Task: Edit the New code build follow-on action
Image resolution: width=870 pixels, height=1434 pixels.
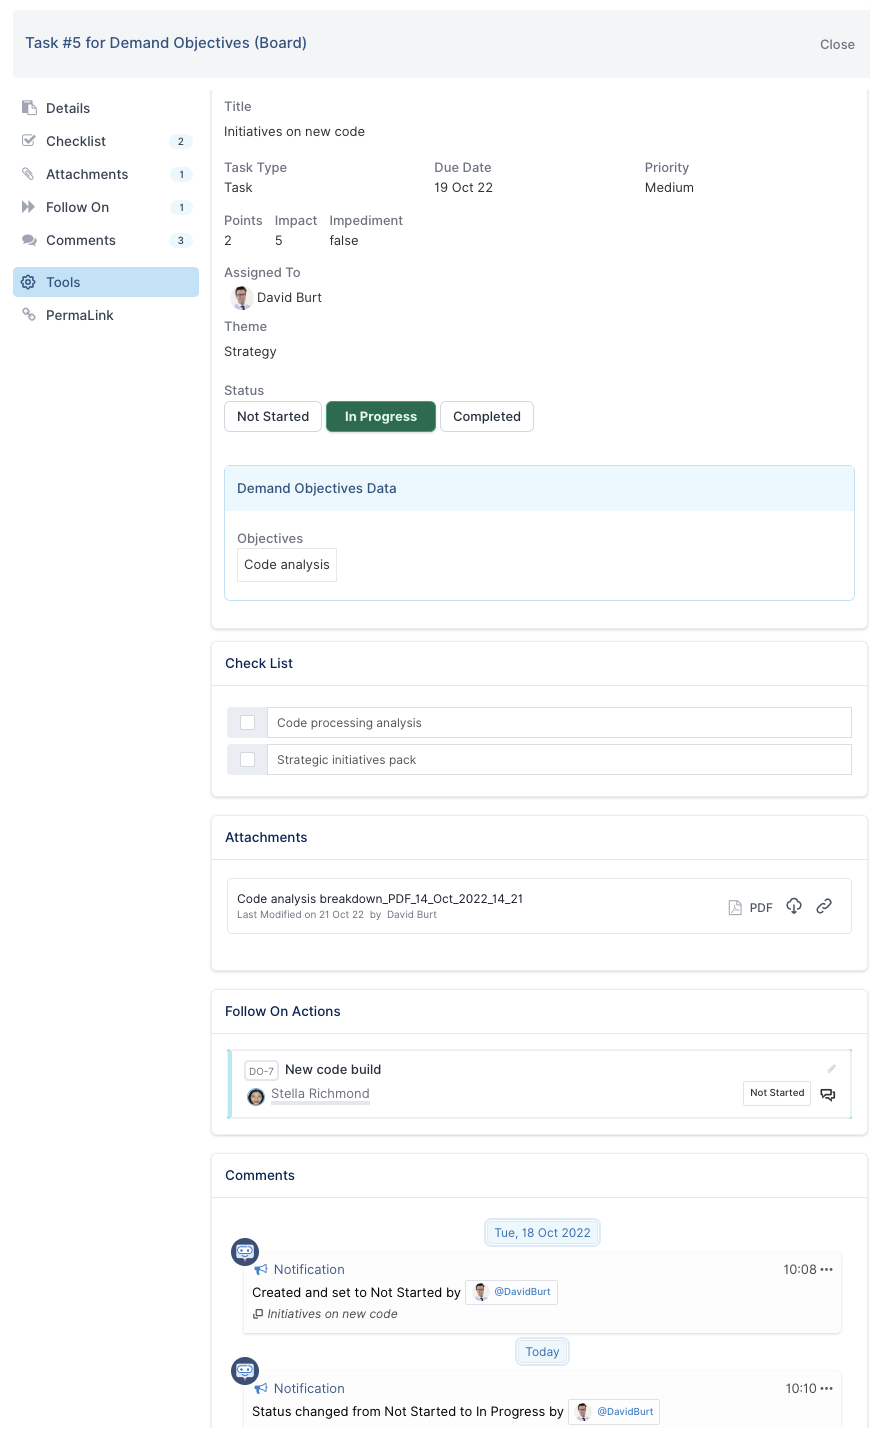Action: point(831,1069)
